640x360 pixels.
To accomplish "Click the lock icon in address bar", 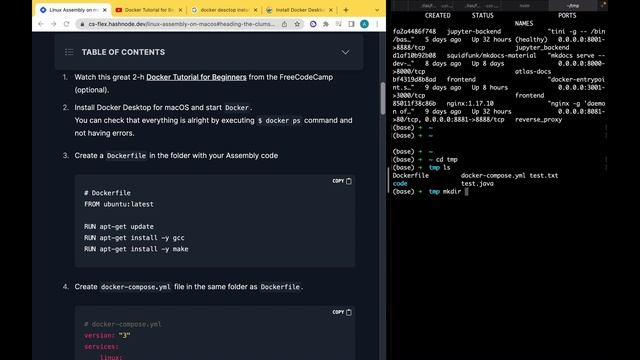I will (82, 24).
